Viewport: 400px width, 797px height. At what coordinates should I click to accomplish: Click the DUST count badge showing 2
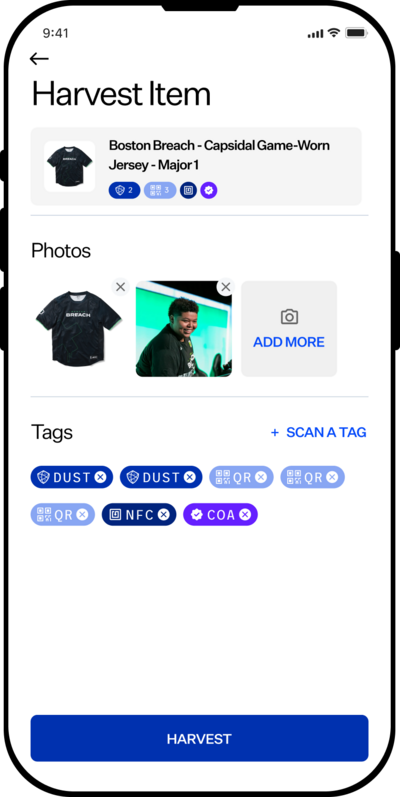[125, 191]
